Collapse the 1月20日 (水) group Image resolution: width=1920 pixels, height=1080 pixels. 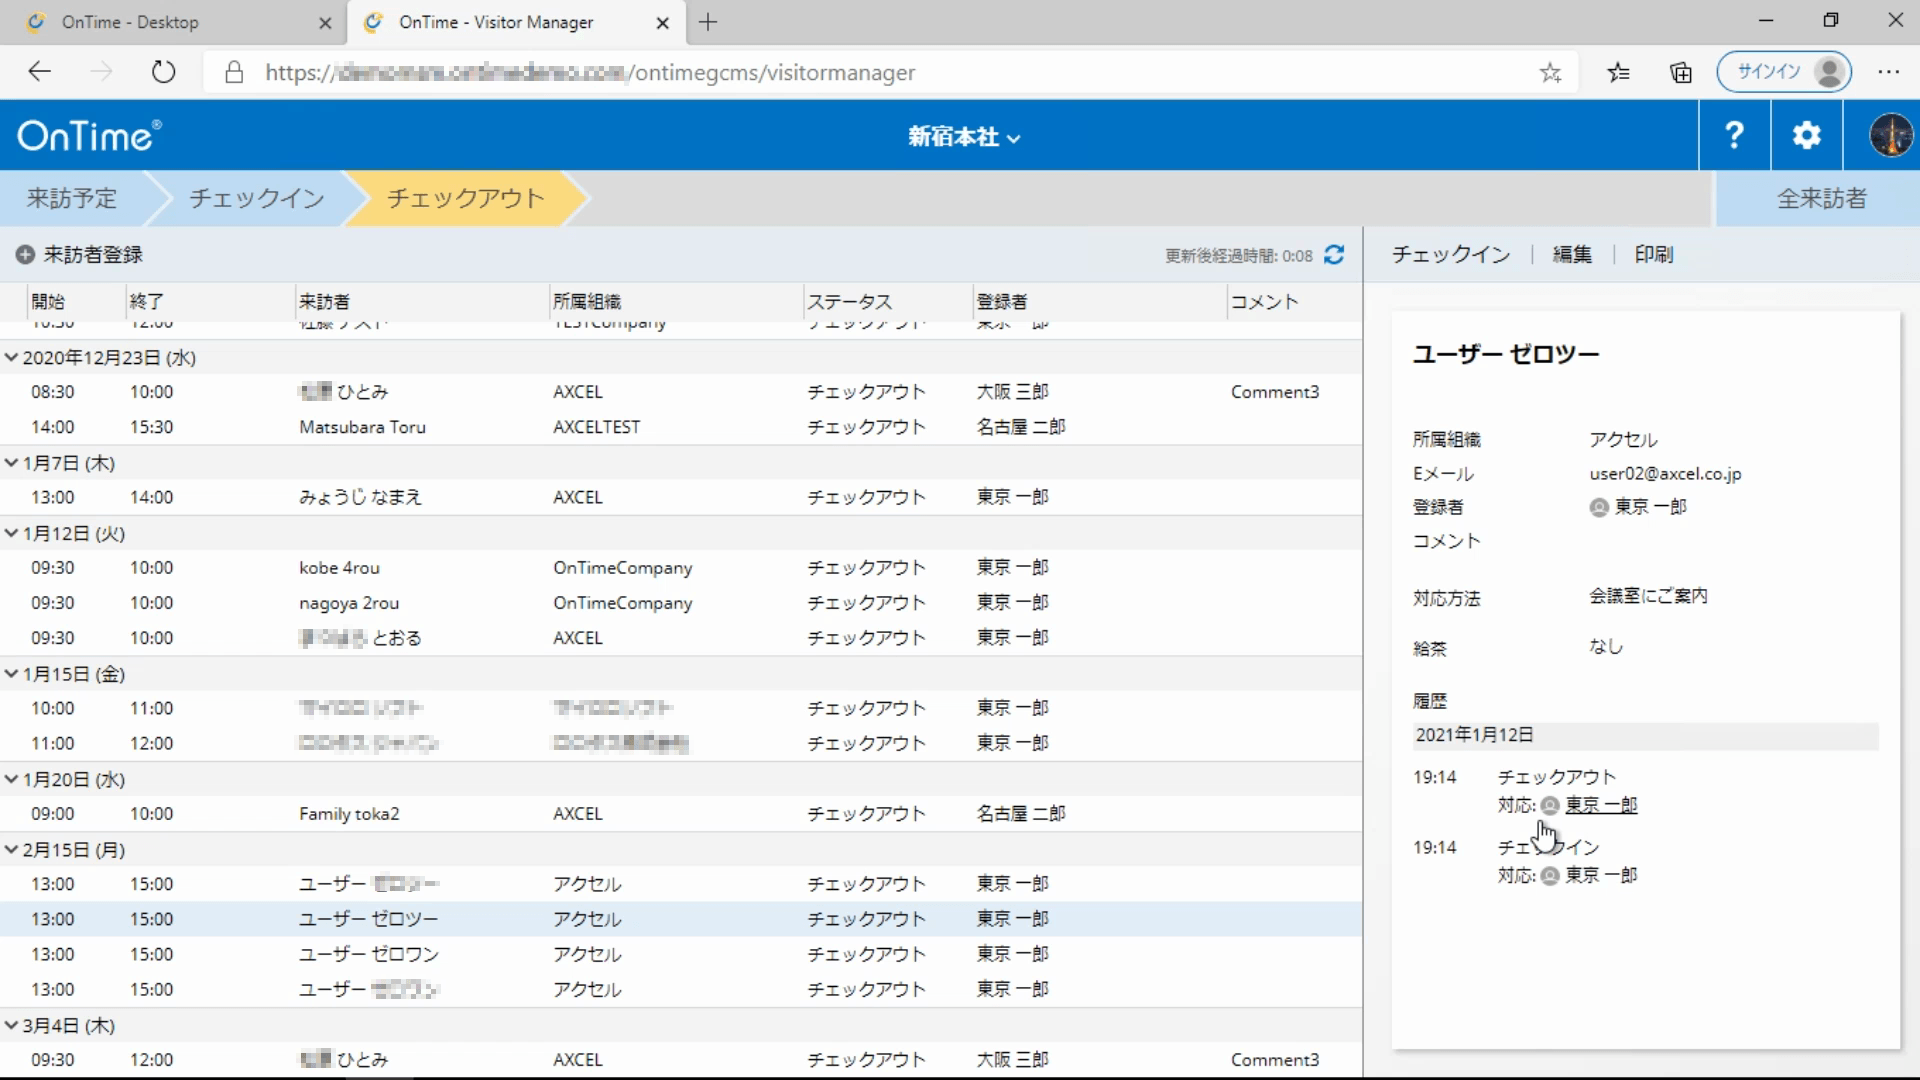[12, 779]
